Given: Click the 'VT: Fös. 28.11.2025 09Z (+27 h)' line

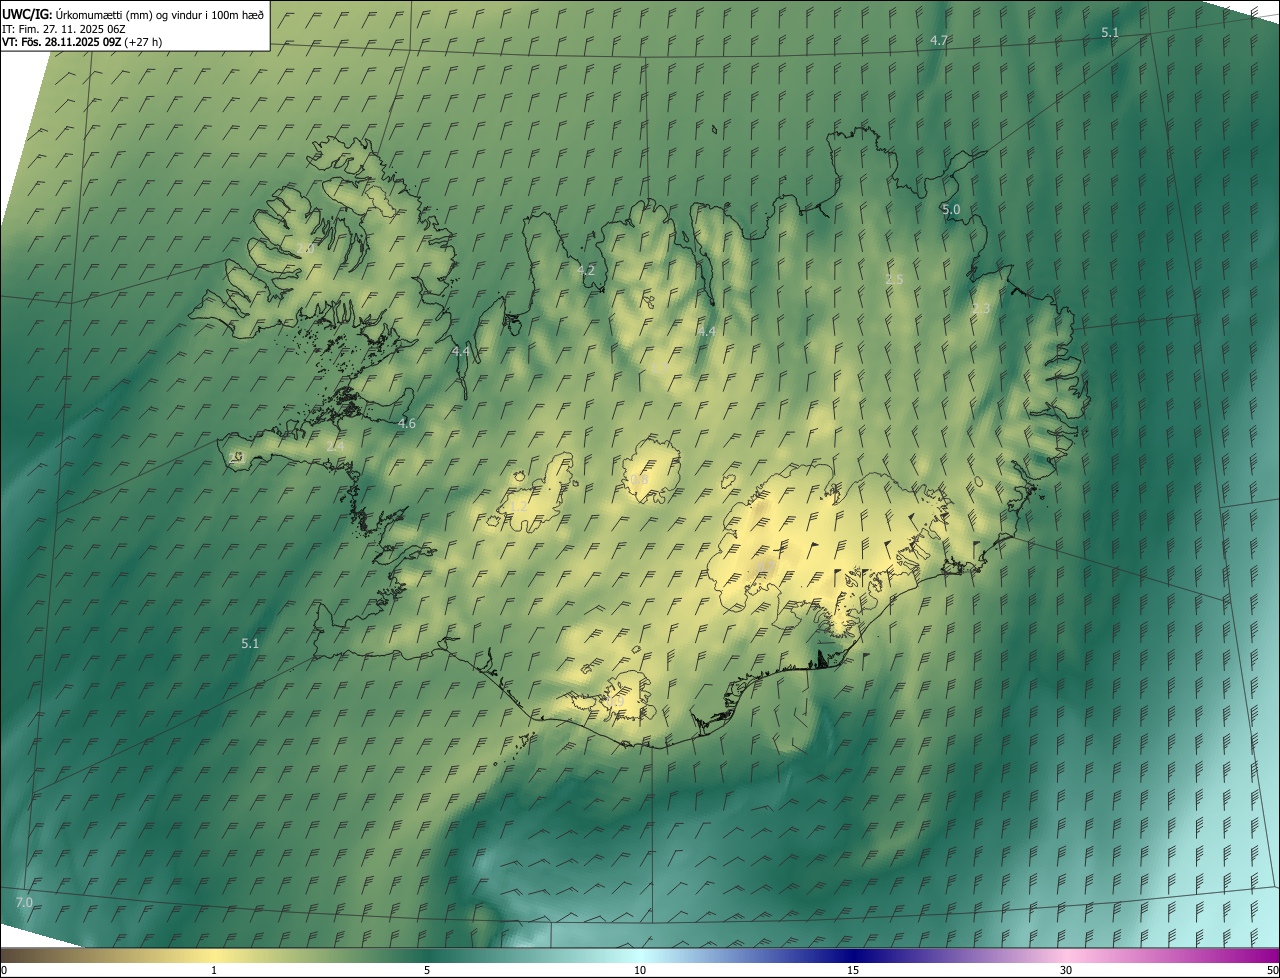Looking at the screenshot, I should pos(82,42).
